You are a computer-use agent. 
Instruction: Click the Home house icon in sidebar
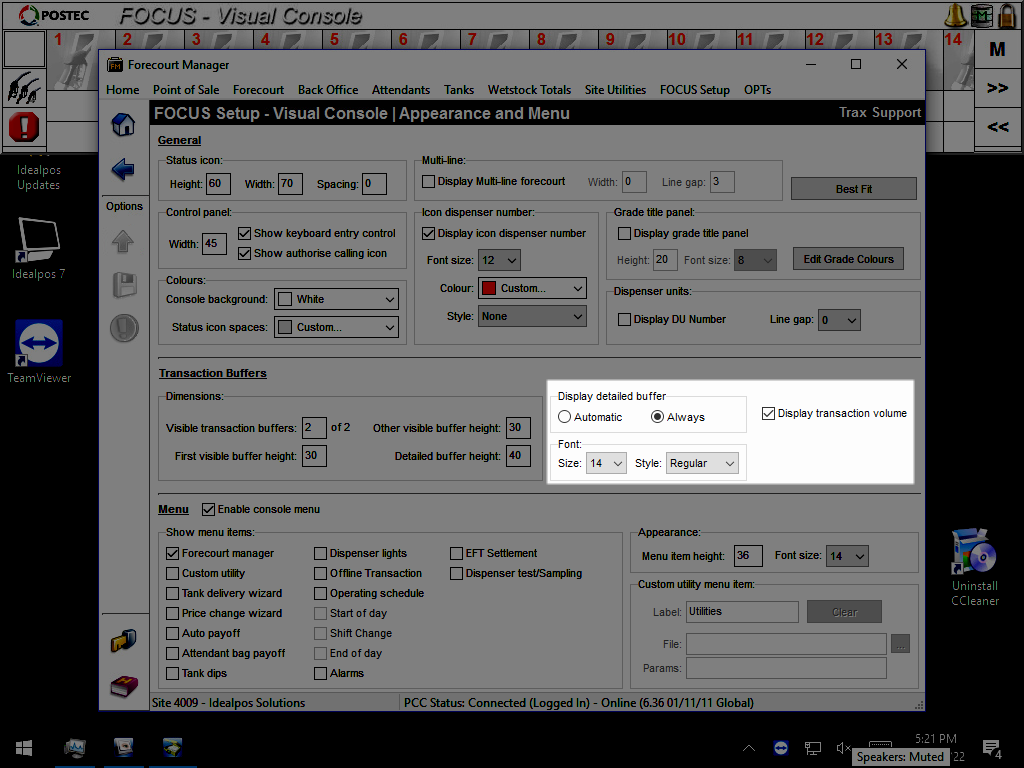[x=123, y=125]
